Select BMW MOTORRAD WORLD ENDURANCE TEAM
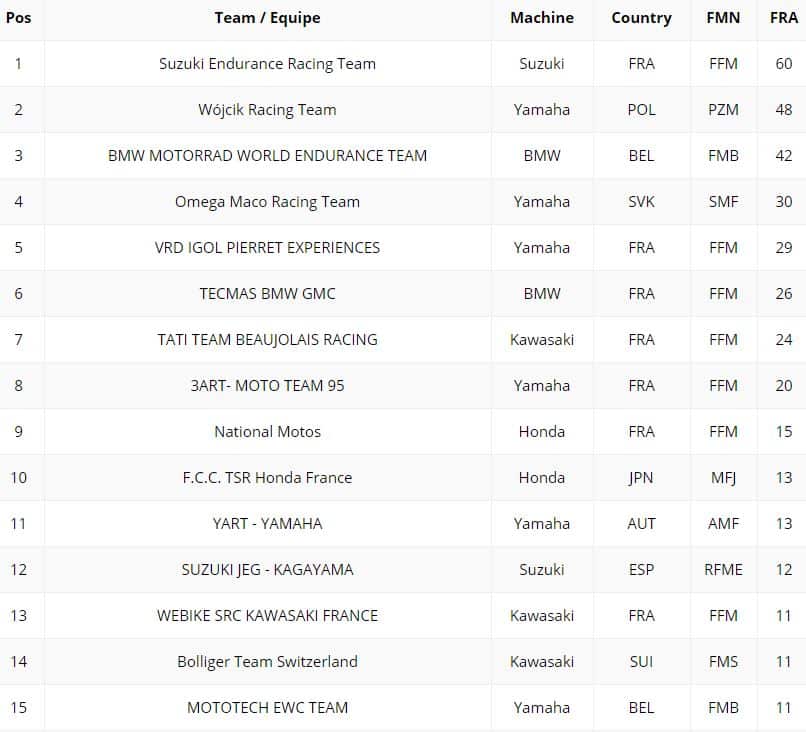Screen dimensions: 806x732 [267, 156]
